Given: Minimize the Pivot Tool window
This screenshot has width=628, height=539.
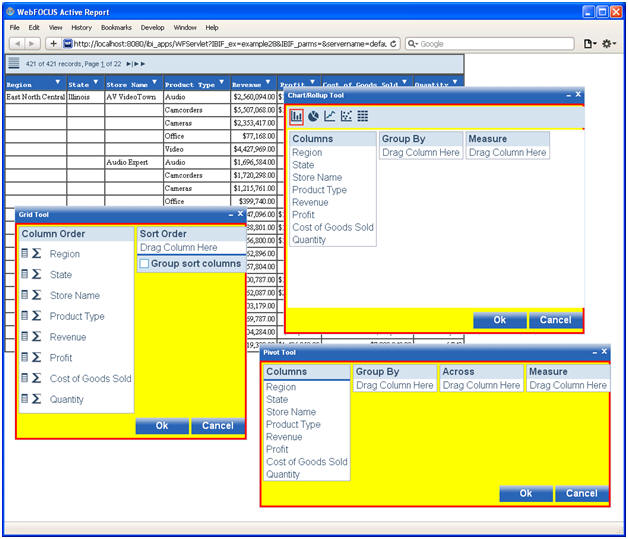Looking at the screenshot, I should (x=595, y=352).
